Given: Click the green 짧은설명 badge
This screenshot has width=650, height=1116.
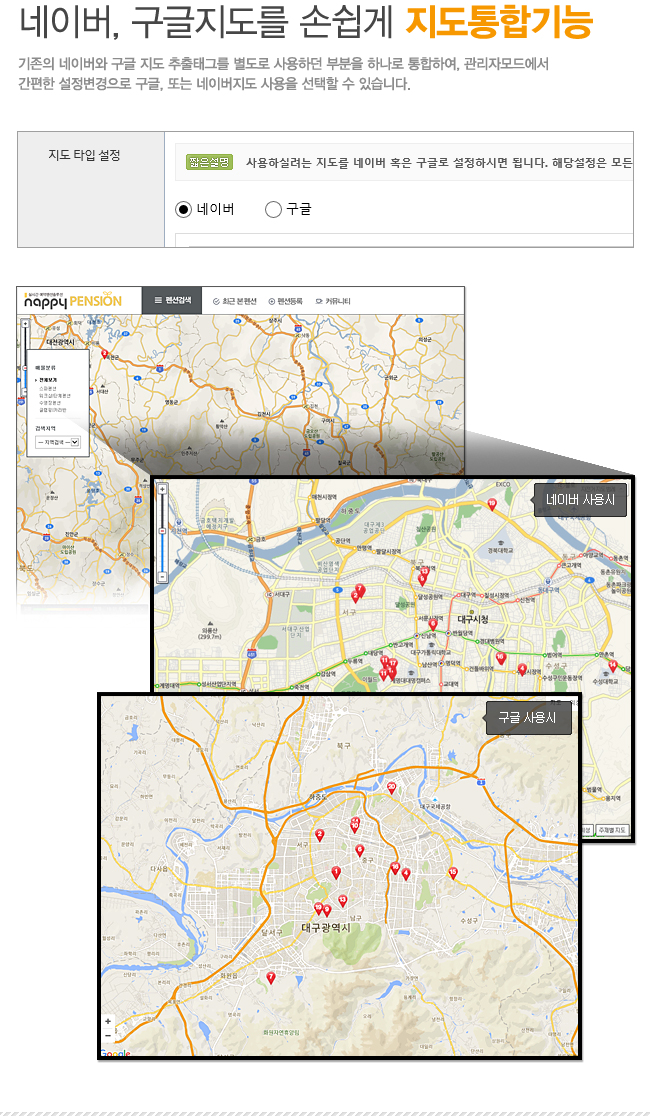Looking at the screenshot, I should 209,162.
